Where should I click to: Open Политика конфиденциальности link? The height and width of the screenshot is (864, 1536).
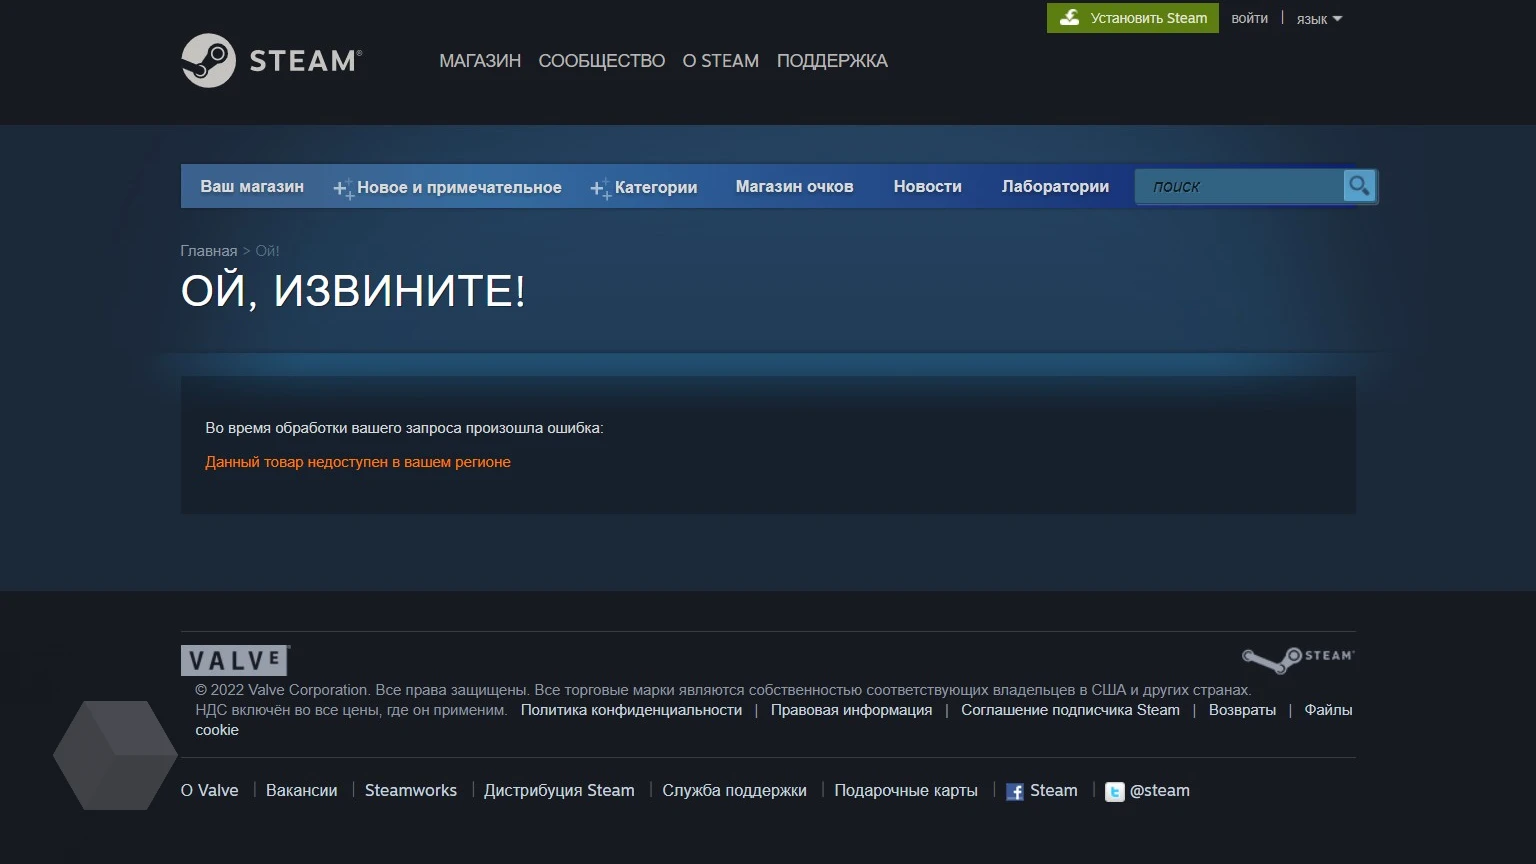pos(631,710)
